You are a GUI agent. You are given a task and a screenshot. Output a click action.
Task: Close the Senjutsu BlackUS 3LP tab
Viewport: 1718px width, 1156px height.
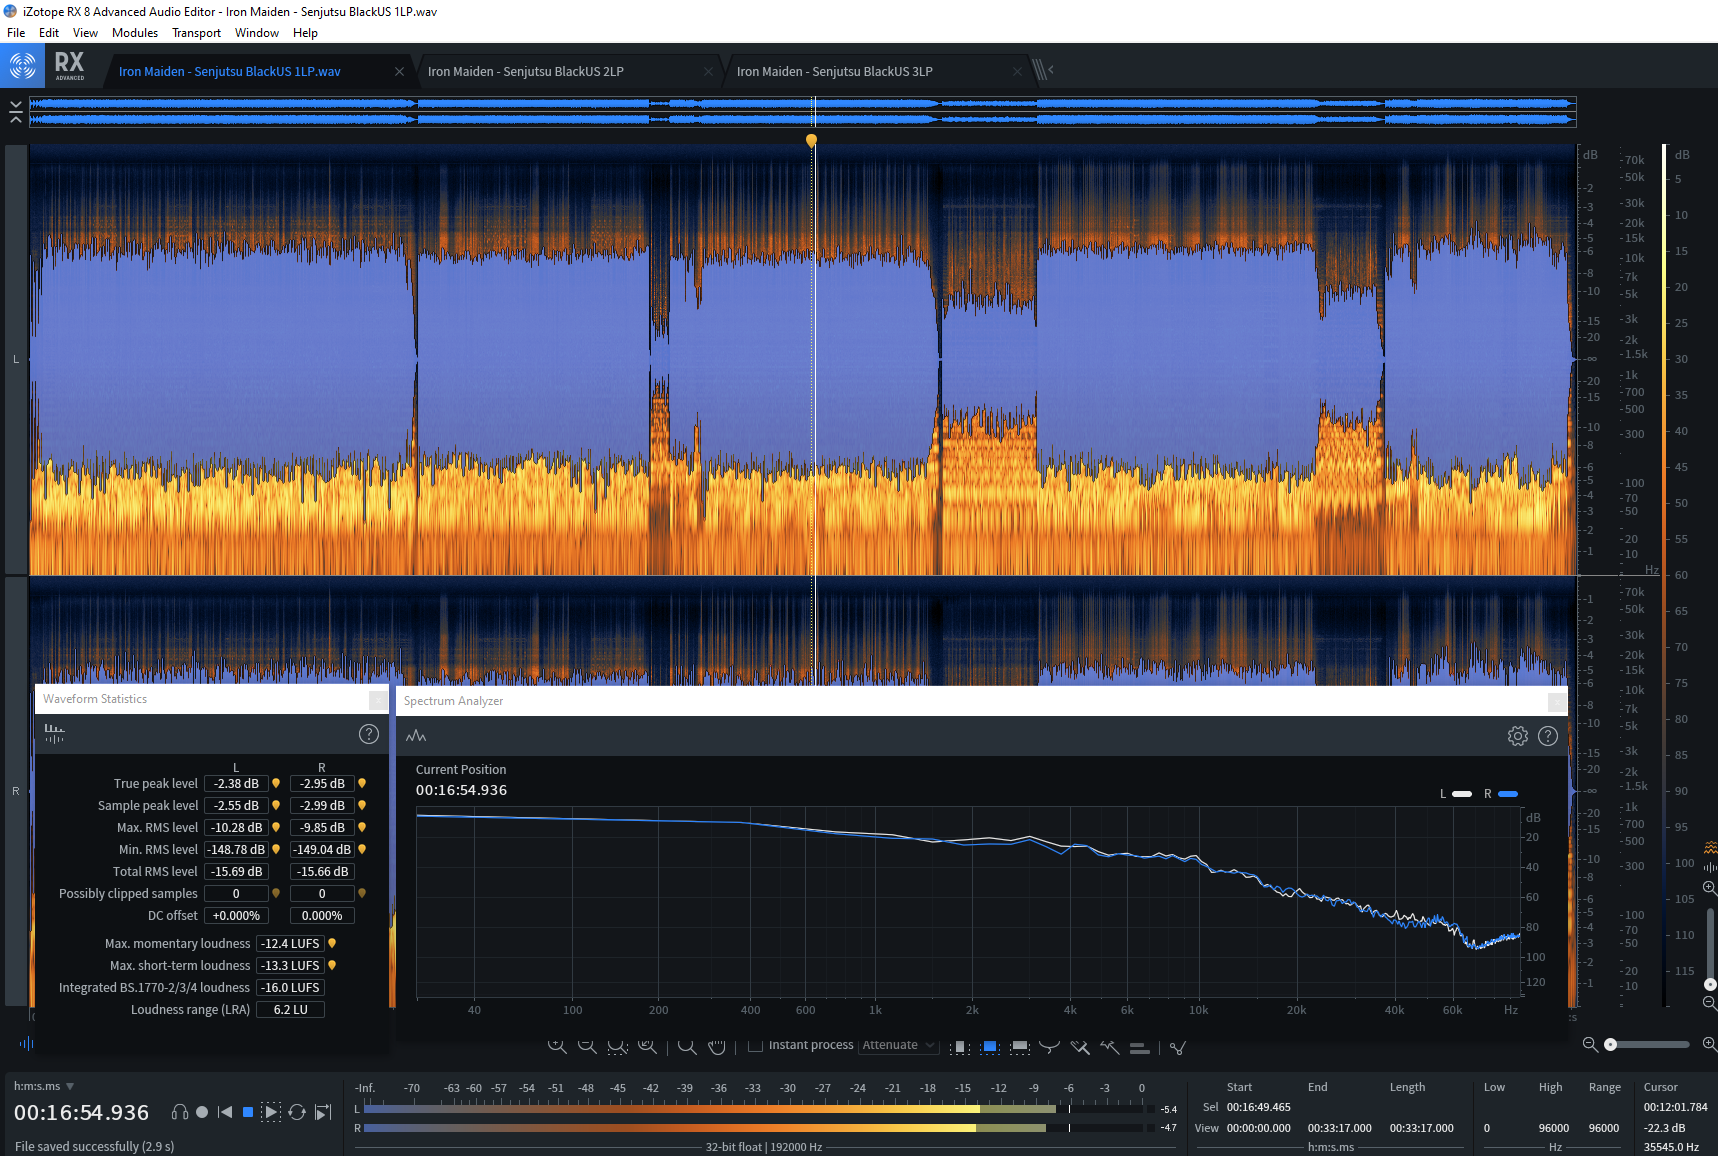pyautogui.click(x=1017, y=72)
